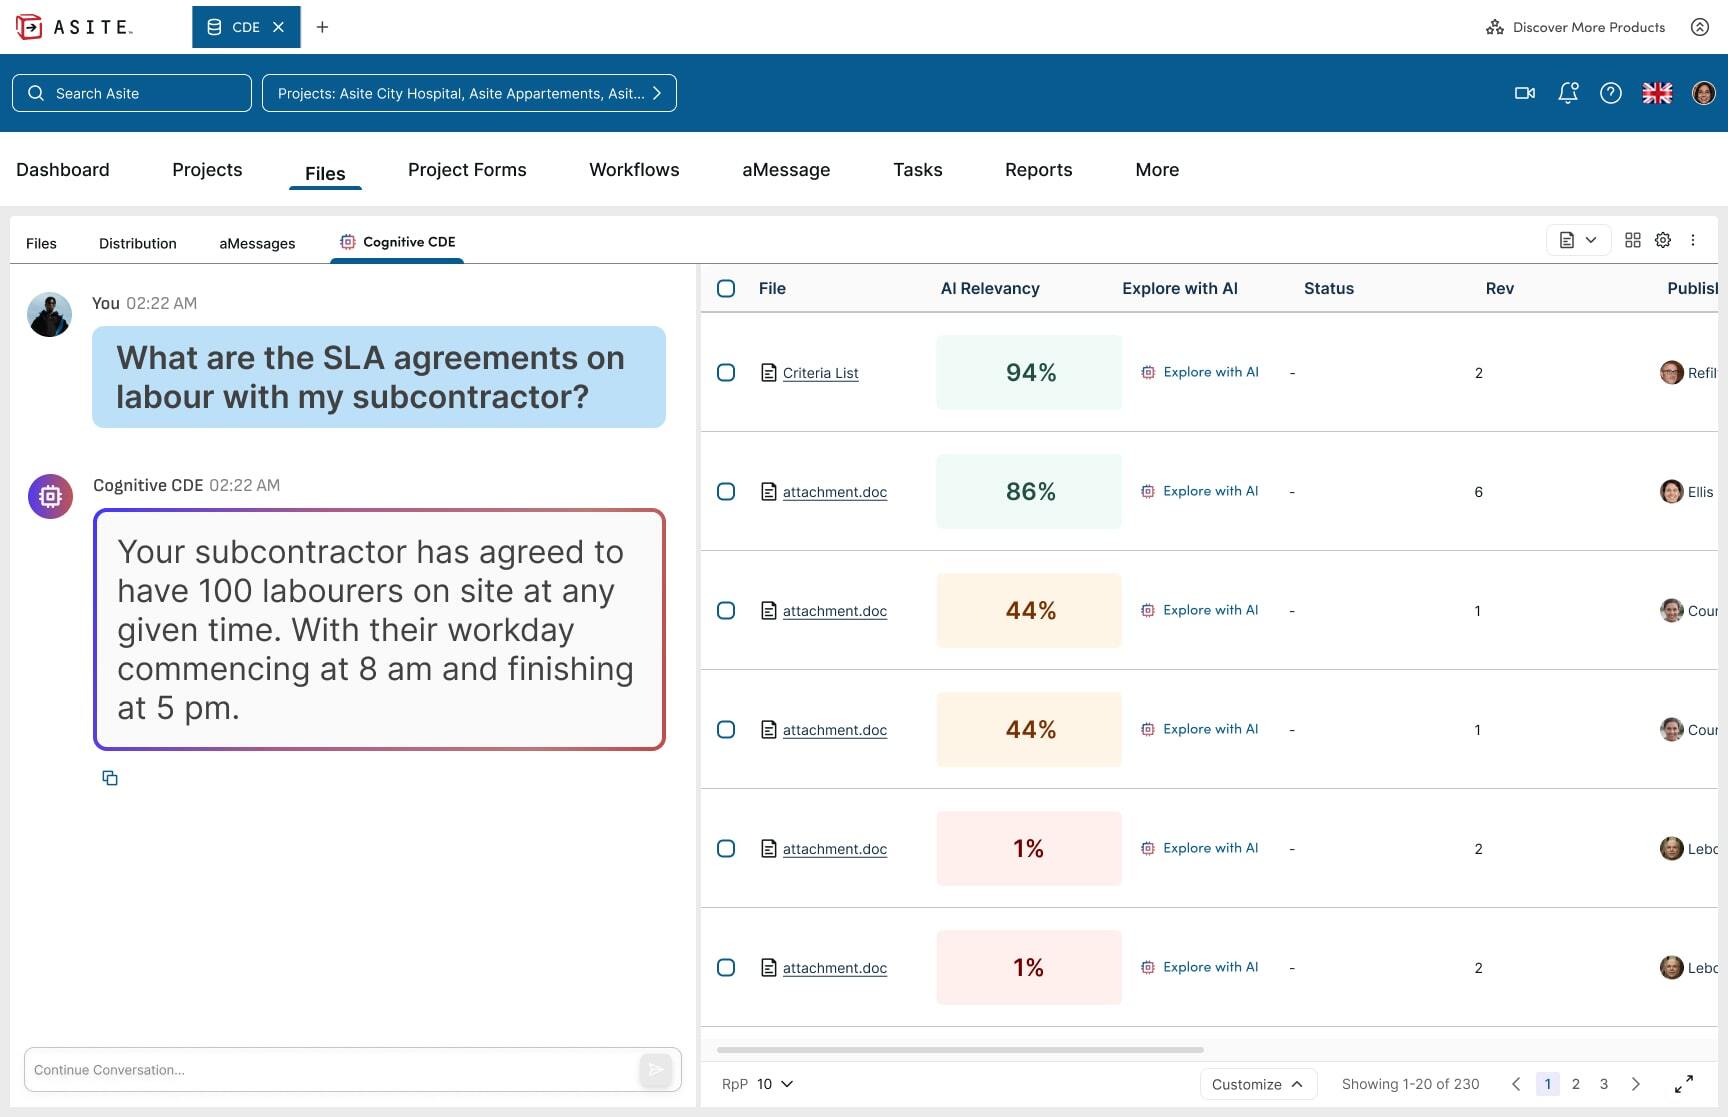Click Explore with AI for Criteria List
The width and height of the screenshot is (1728, 1117).
[x=1200, y=372]
